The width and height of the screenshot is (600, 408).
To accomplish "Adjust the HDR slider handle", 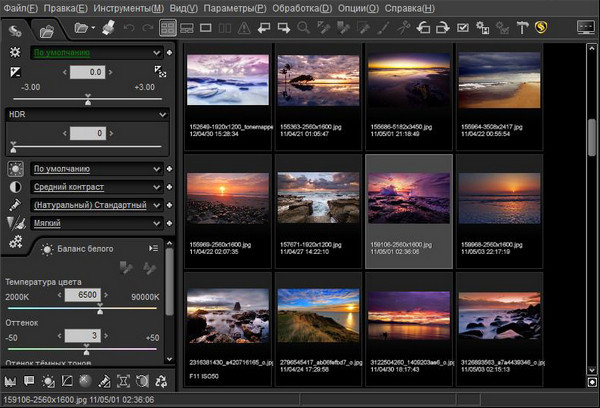I will click(13, 147).
